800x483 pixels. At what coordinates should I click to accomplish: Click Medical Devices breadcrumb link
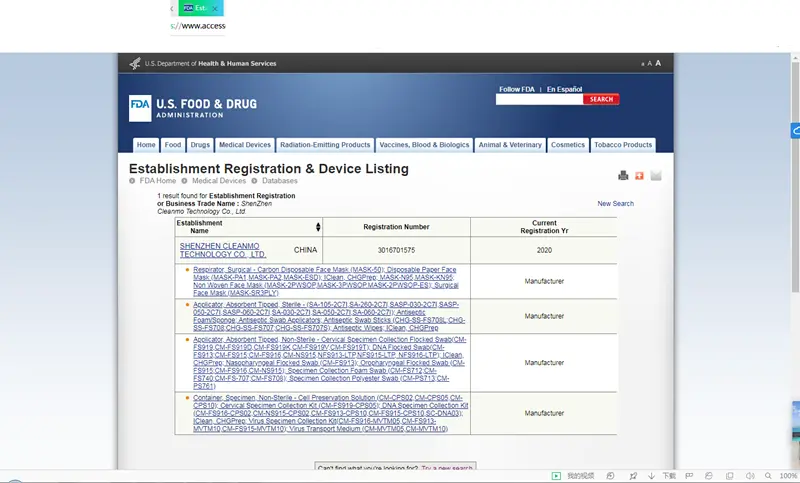pos(219,181)
